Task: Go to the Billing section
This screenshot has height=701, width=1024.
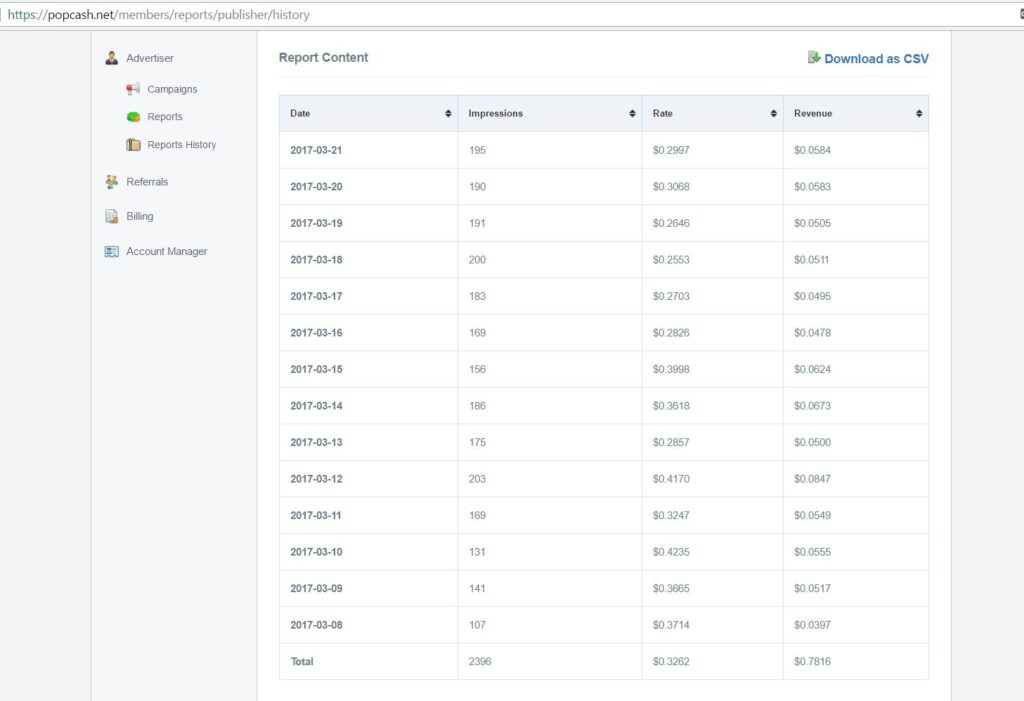Action: click(140, 216)
